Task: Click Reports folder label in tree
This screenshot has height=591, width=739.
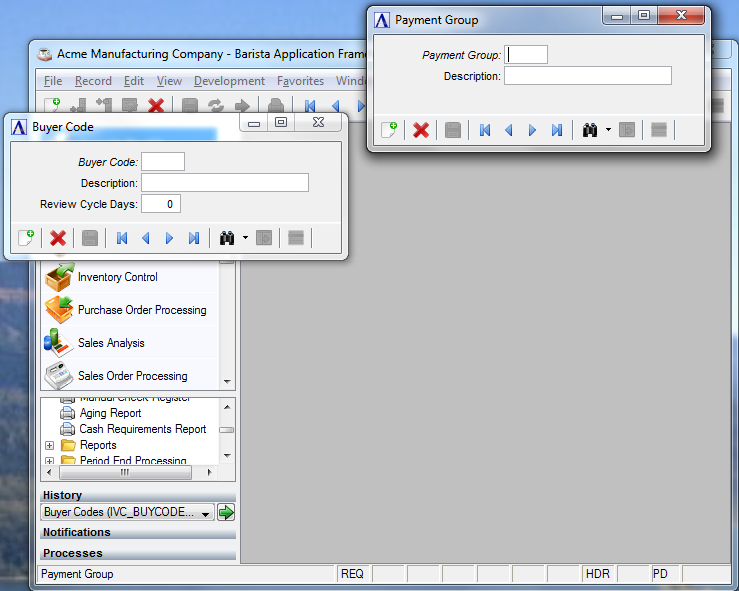Action: [x=98, y=445]
